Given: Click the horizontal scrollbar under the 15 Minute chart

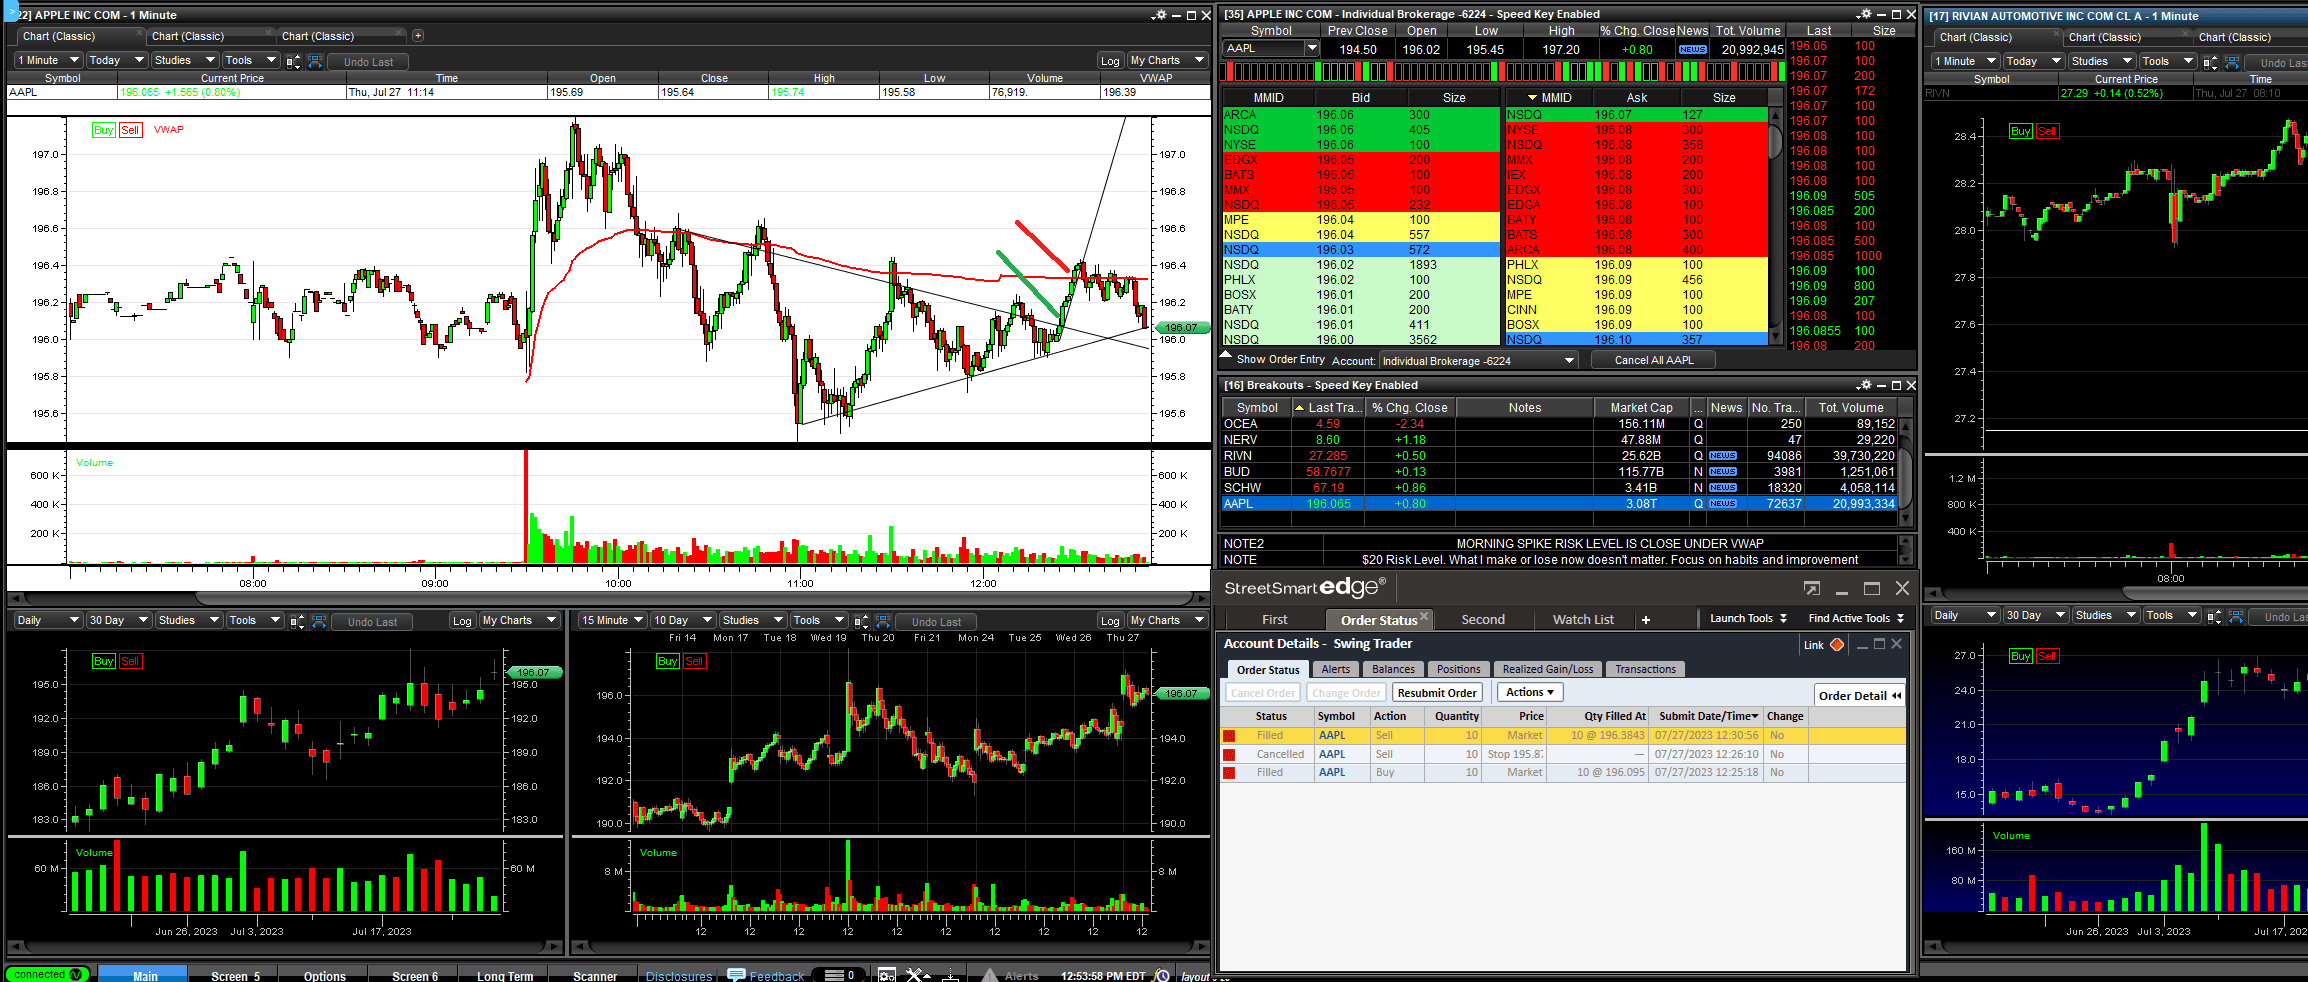Looking at the screenshot, I should click(890, 947).
